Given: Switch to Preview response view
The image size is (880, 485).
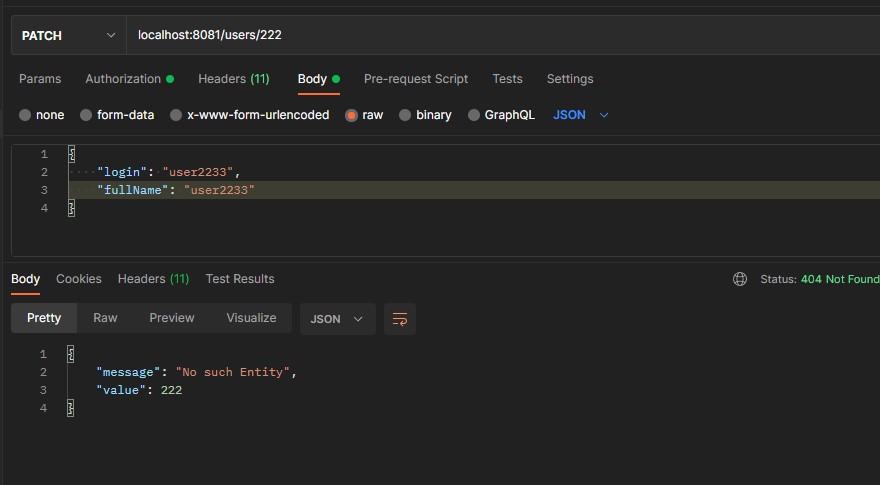Looking at the screenshot, I should click(x=172, y=318).
